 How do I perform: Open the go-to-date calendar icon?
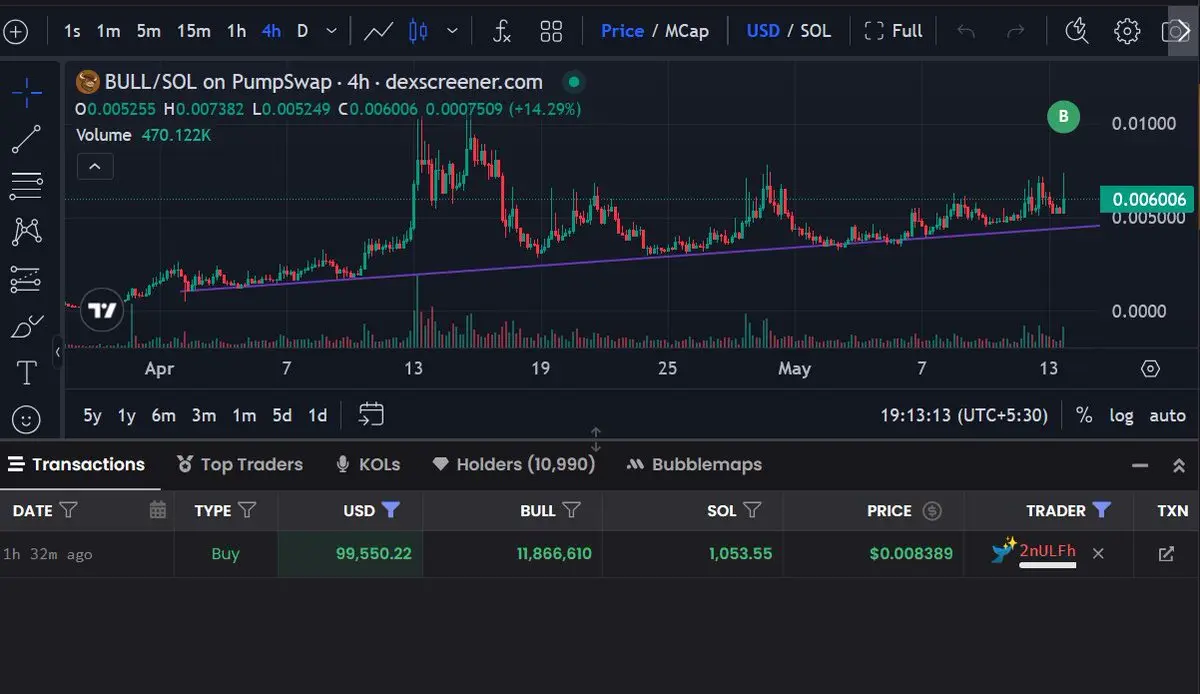click(371, 414)
